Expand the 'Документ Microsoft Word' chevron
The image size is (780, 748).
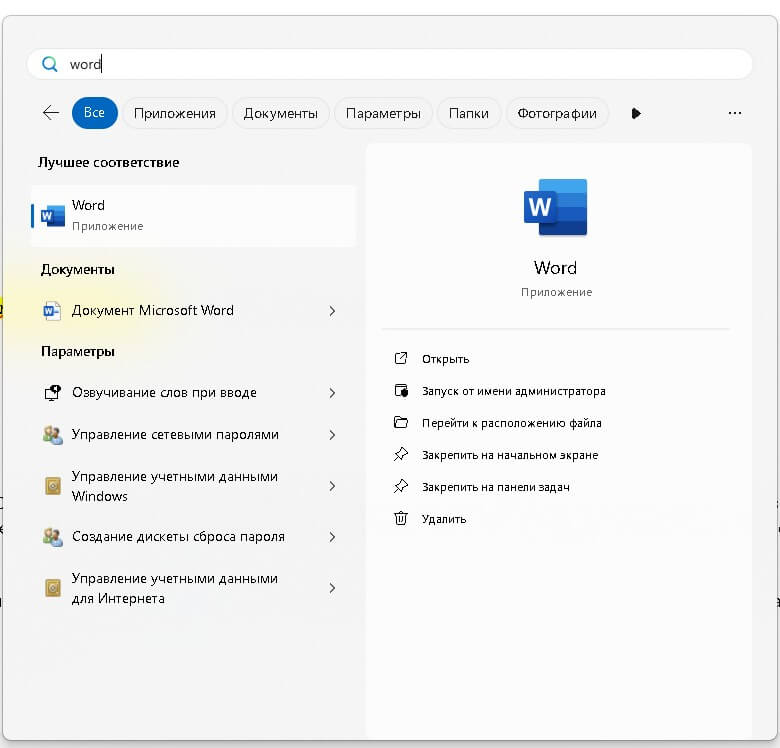(x=332, y=311)
